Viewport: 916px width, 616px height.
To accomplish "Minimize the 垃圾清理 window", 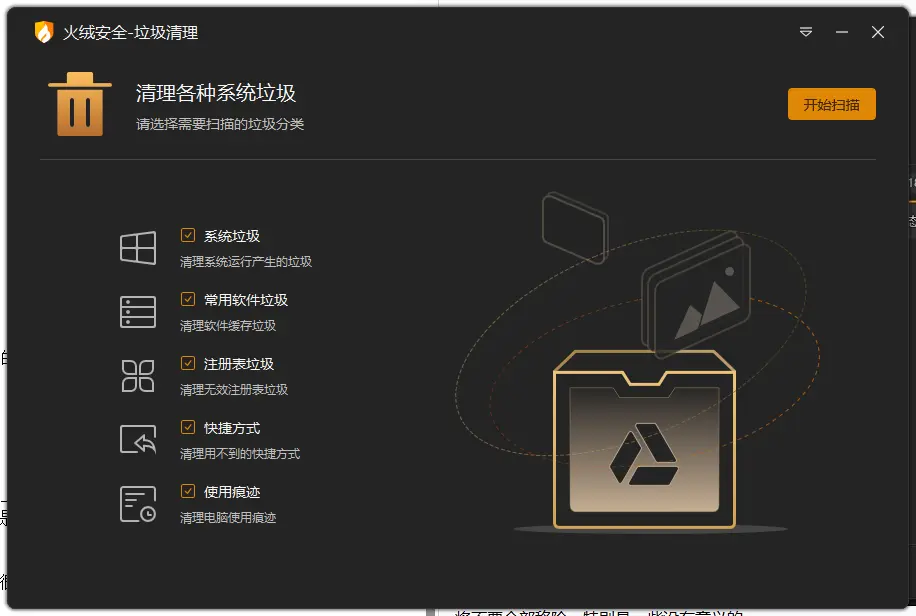I will point(842,32).
